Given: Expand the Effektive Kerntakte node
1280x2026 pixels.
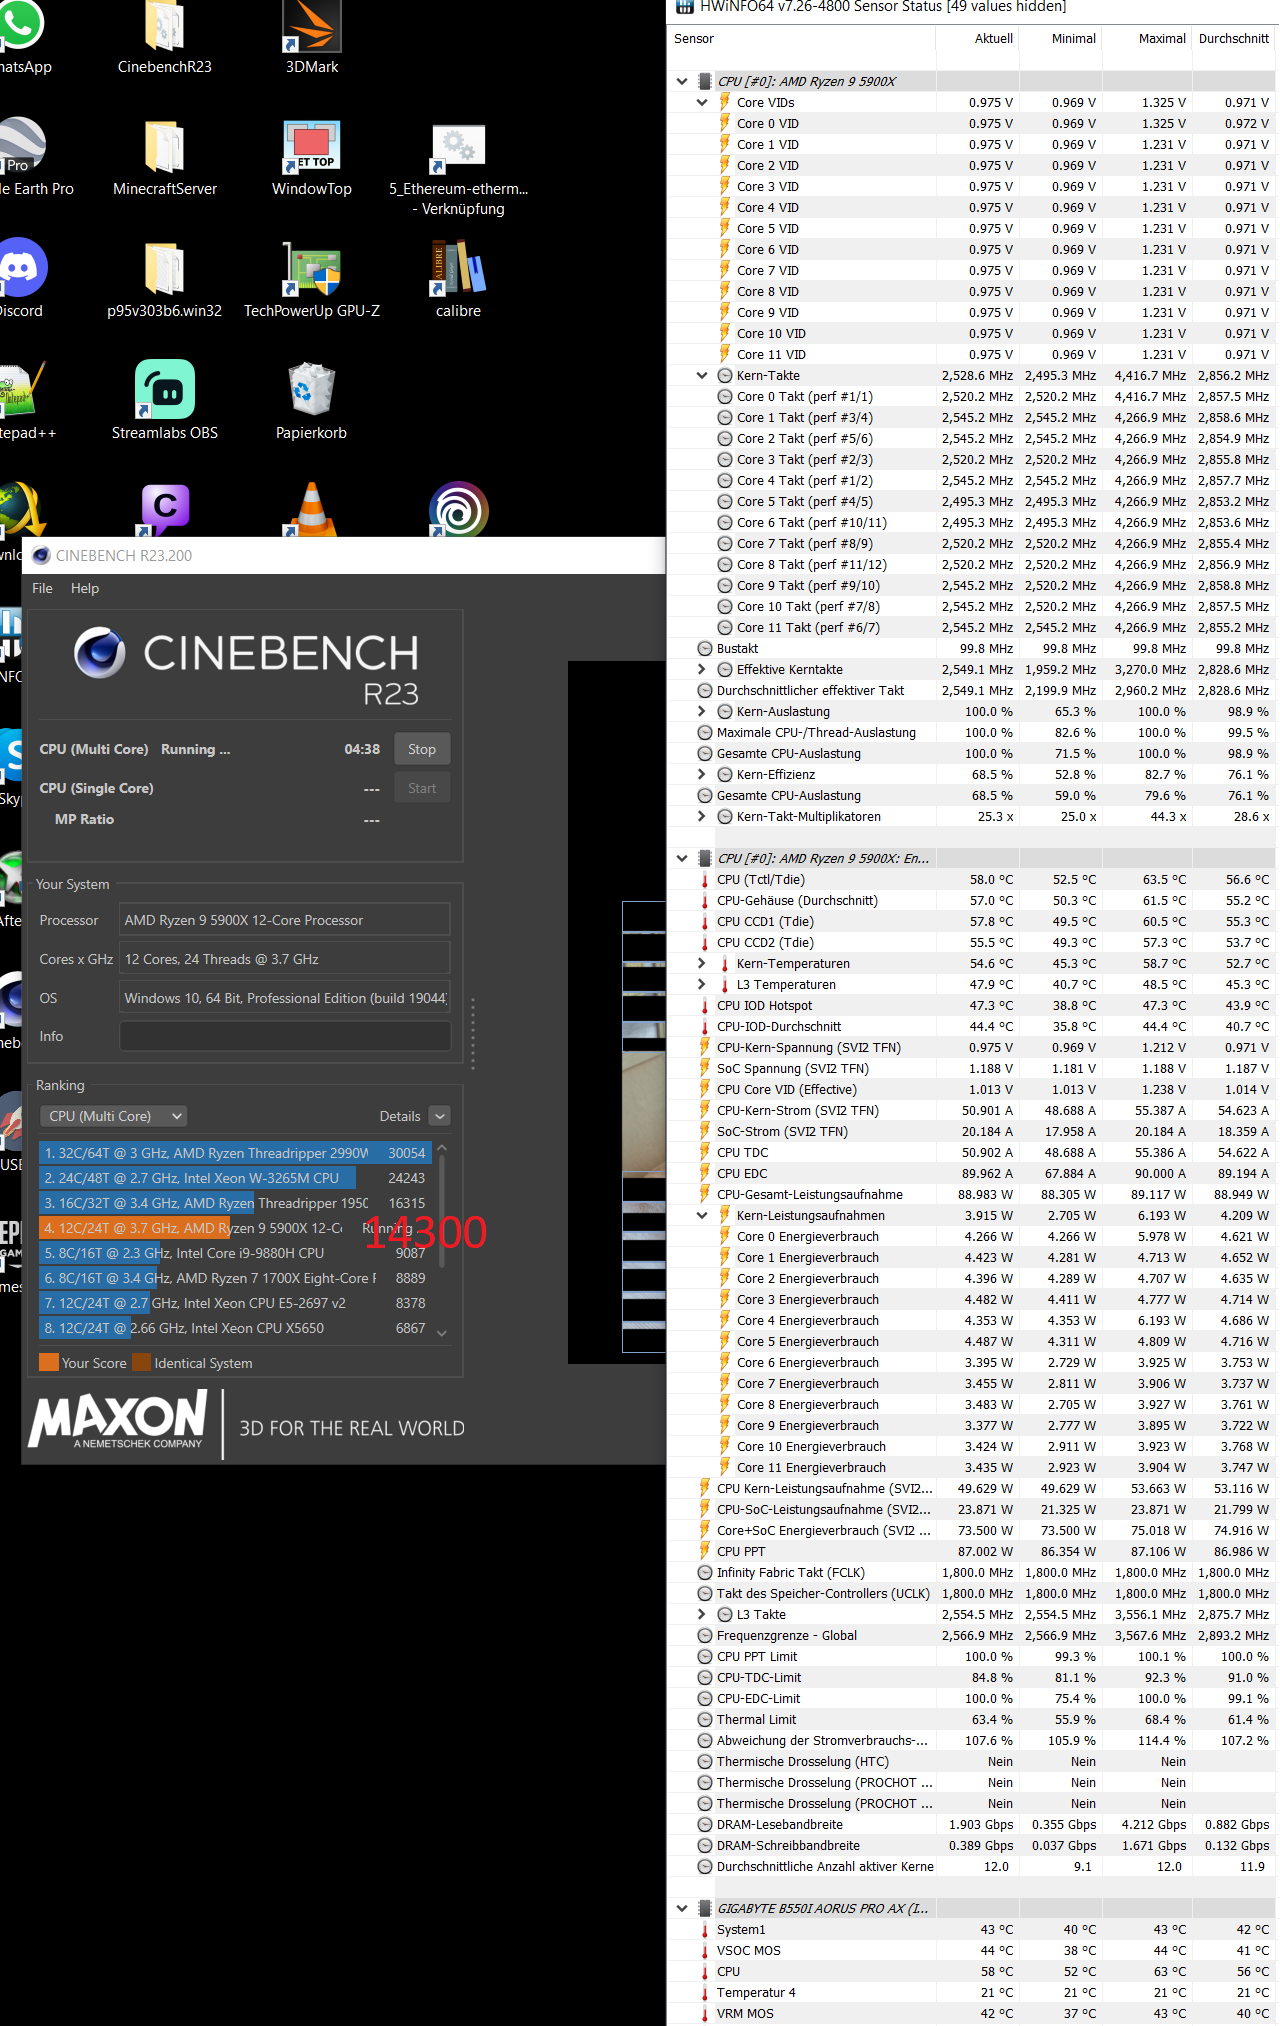Looking at the screenshot, I should point(702,670).
